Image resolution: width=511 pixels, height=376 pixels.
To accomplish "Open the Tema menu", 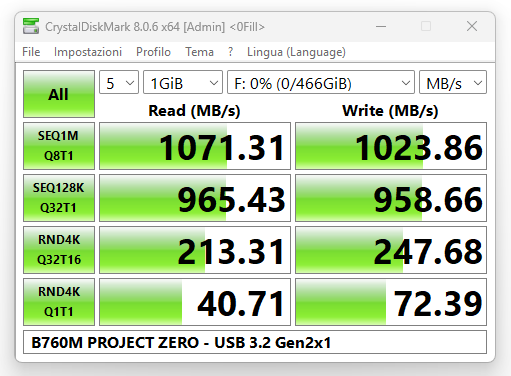I will click(x=199, y=52).
